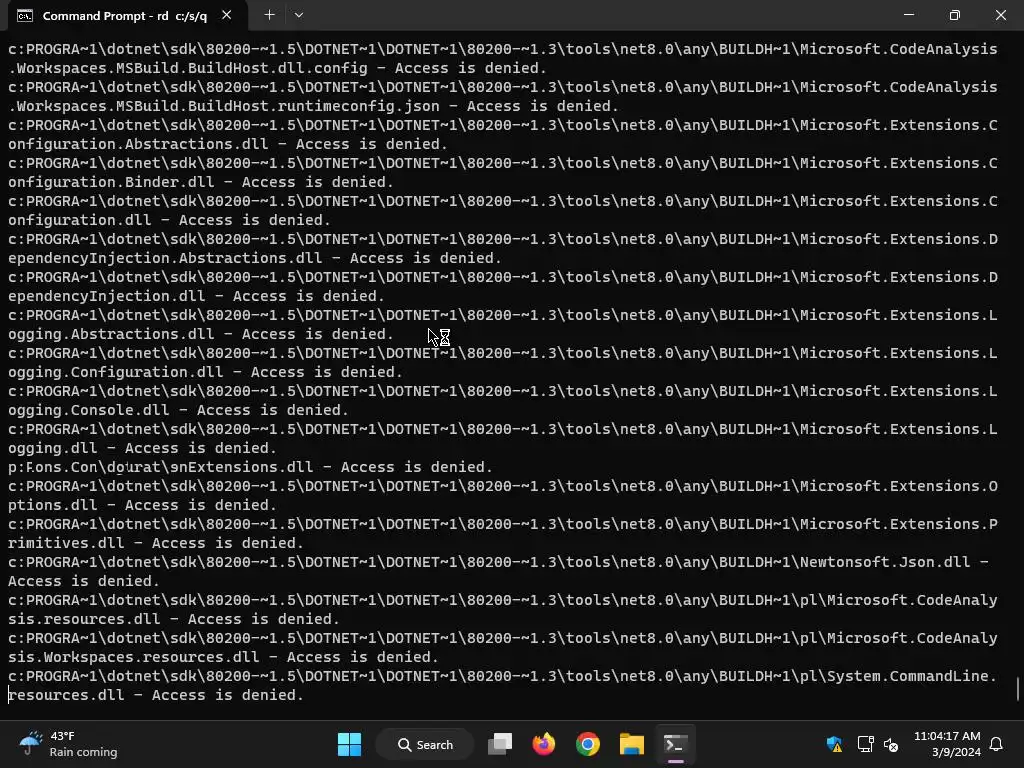Open the weather widget showing 43°F

pos(69,744)
